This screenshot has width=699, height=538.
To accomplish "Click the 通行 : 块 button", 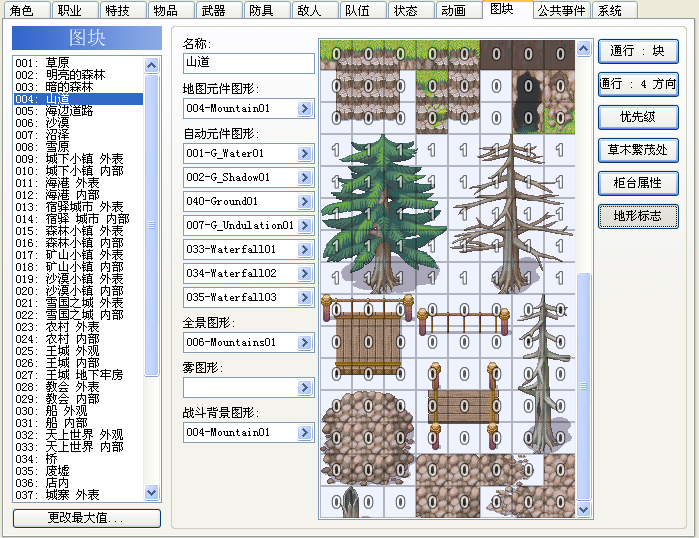I will (638, 51).
